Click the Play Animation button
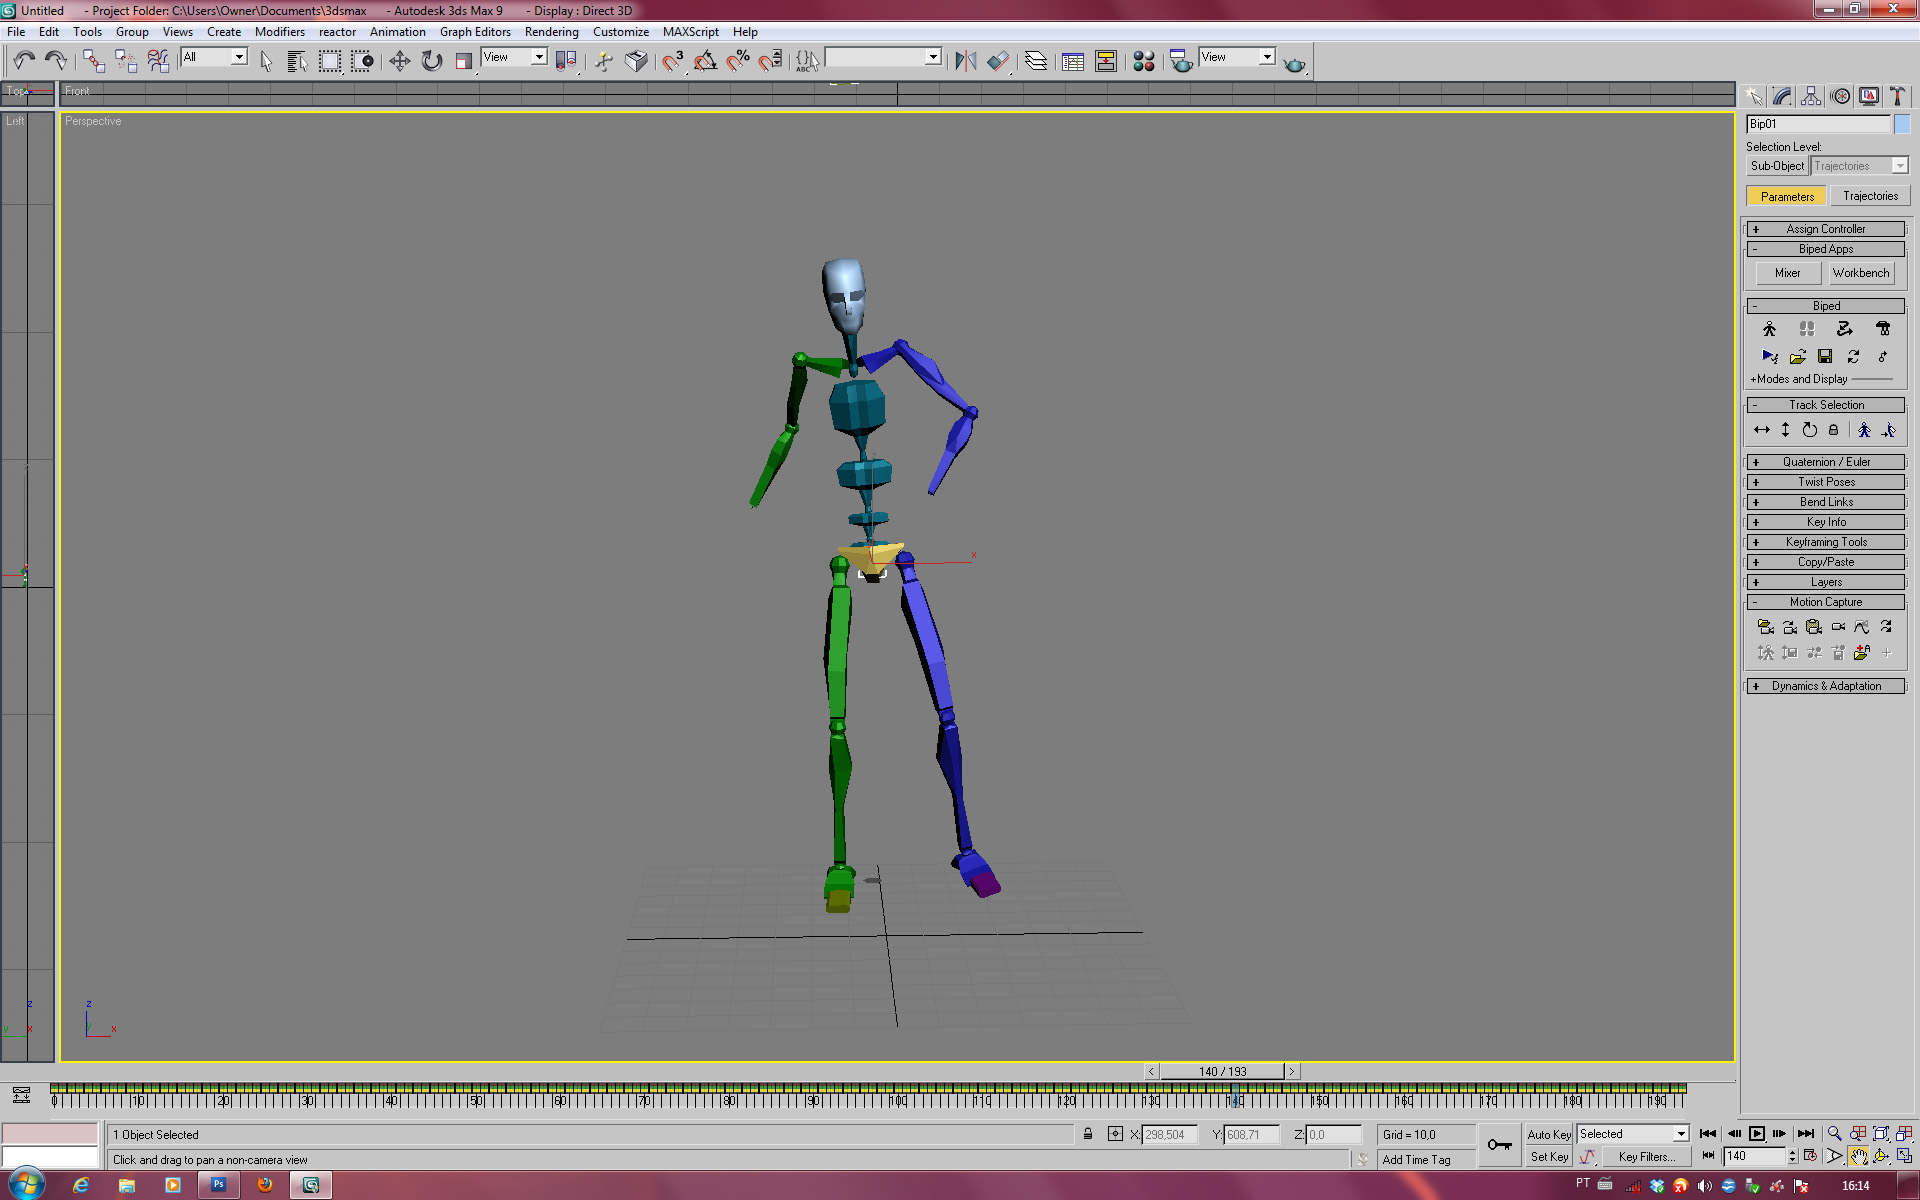 pos(1757,1134)
